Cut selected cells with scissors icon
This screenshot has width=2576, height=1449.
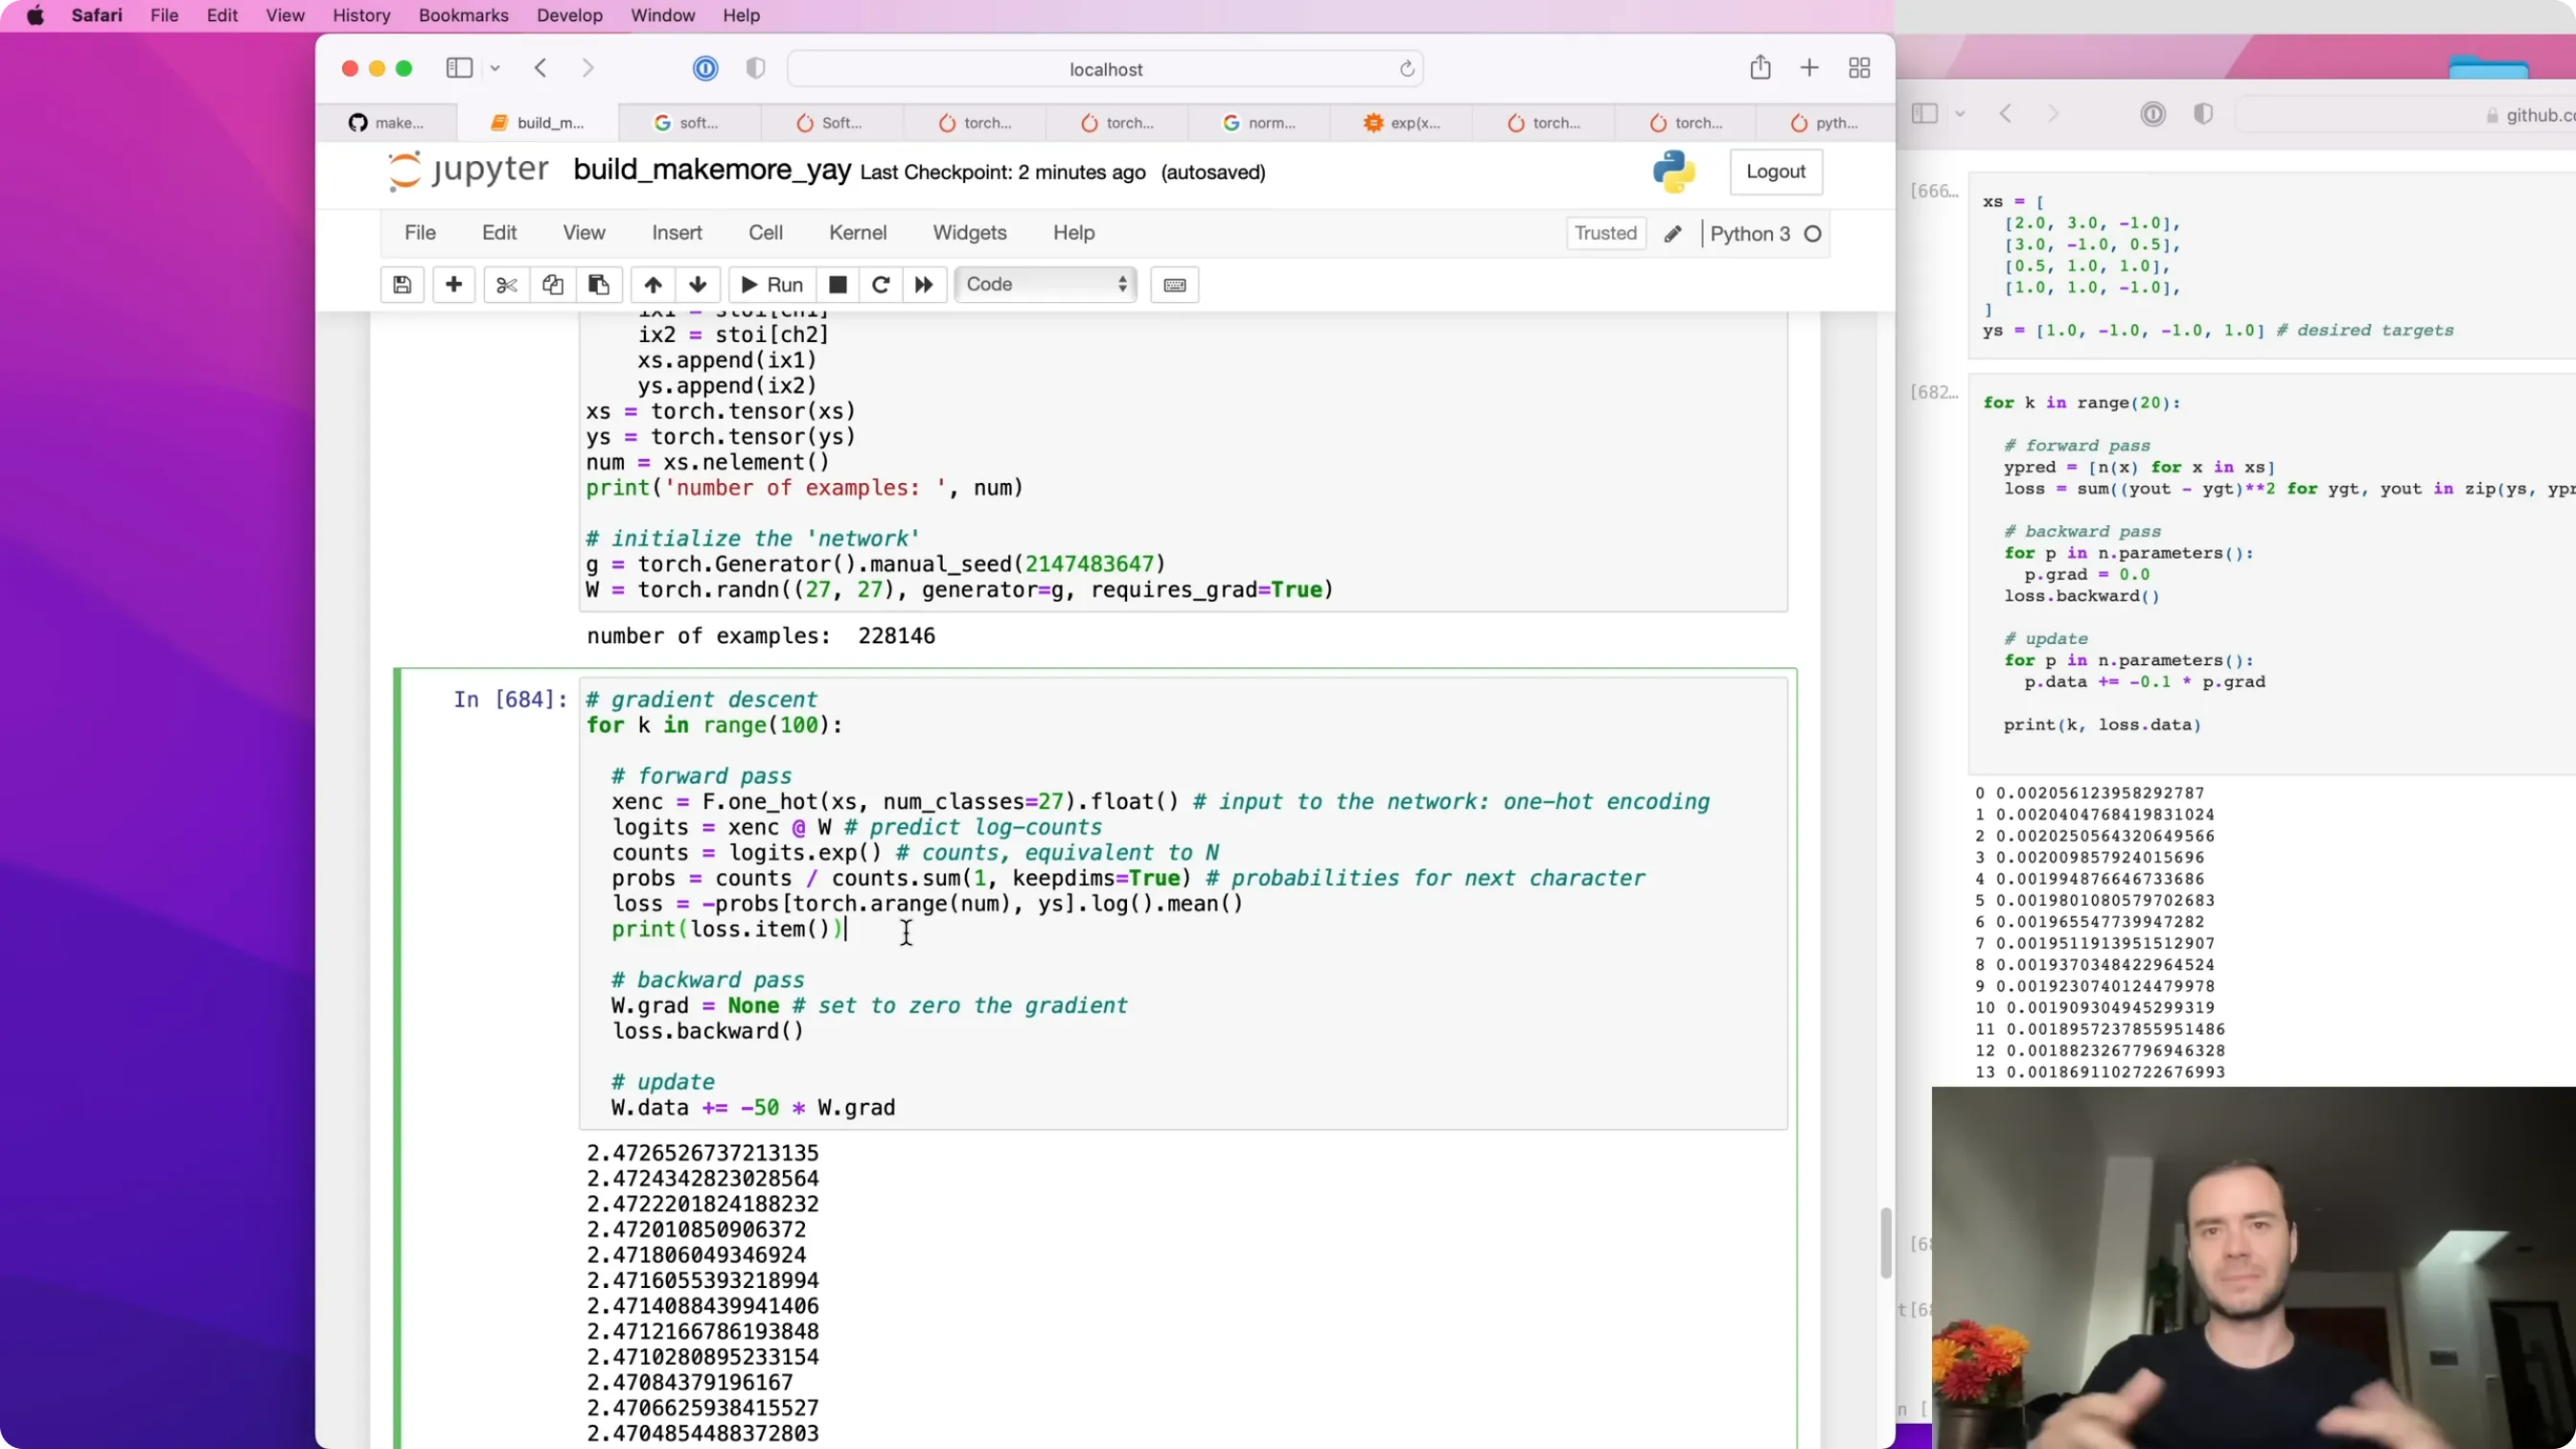pos(507,285)
